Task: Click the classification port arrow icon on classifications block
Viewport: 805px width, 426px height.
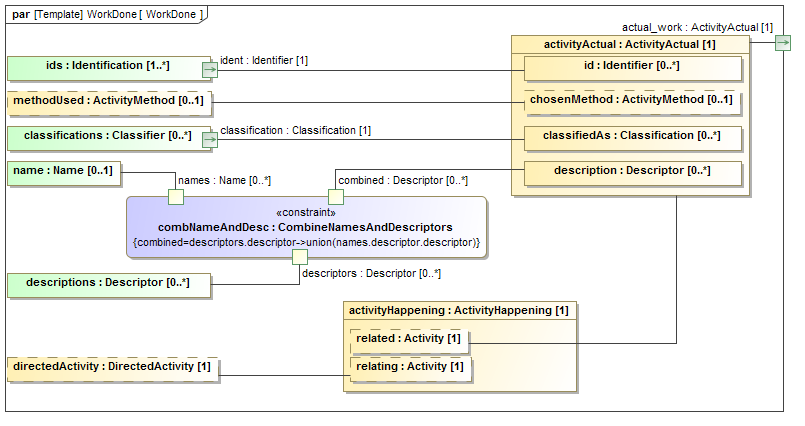Action: click(210, 140)
